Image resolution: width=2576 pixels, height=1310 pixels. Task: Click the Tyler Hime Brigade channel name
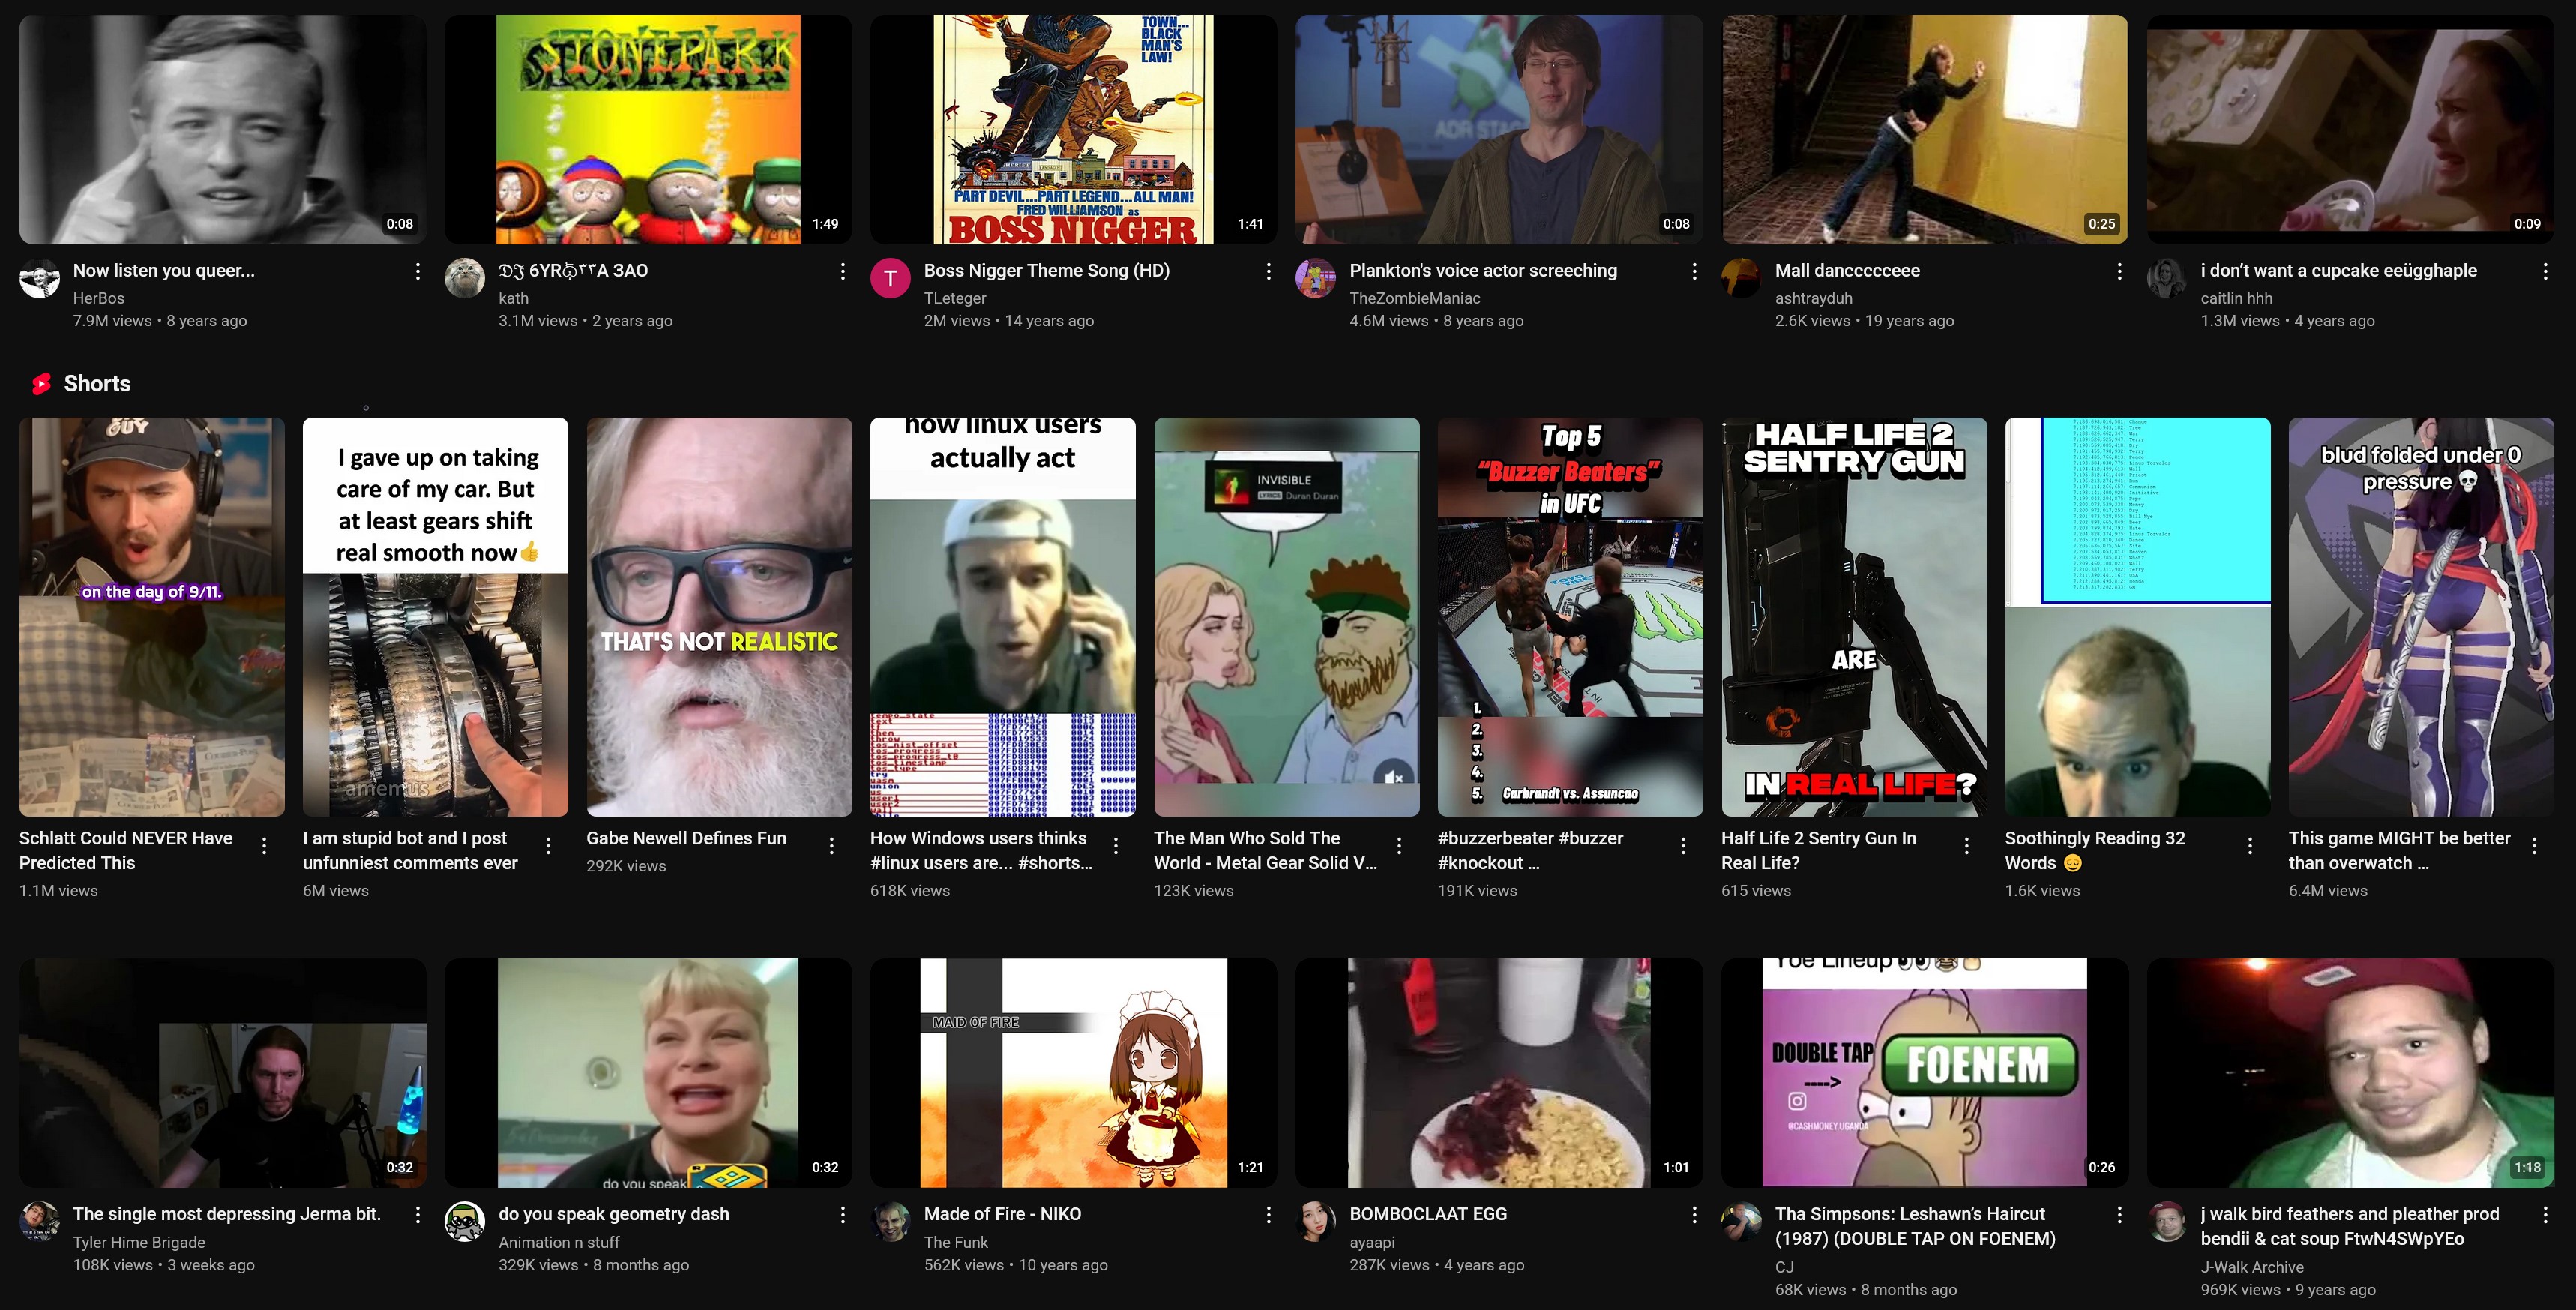coord(139,1242)
